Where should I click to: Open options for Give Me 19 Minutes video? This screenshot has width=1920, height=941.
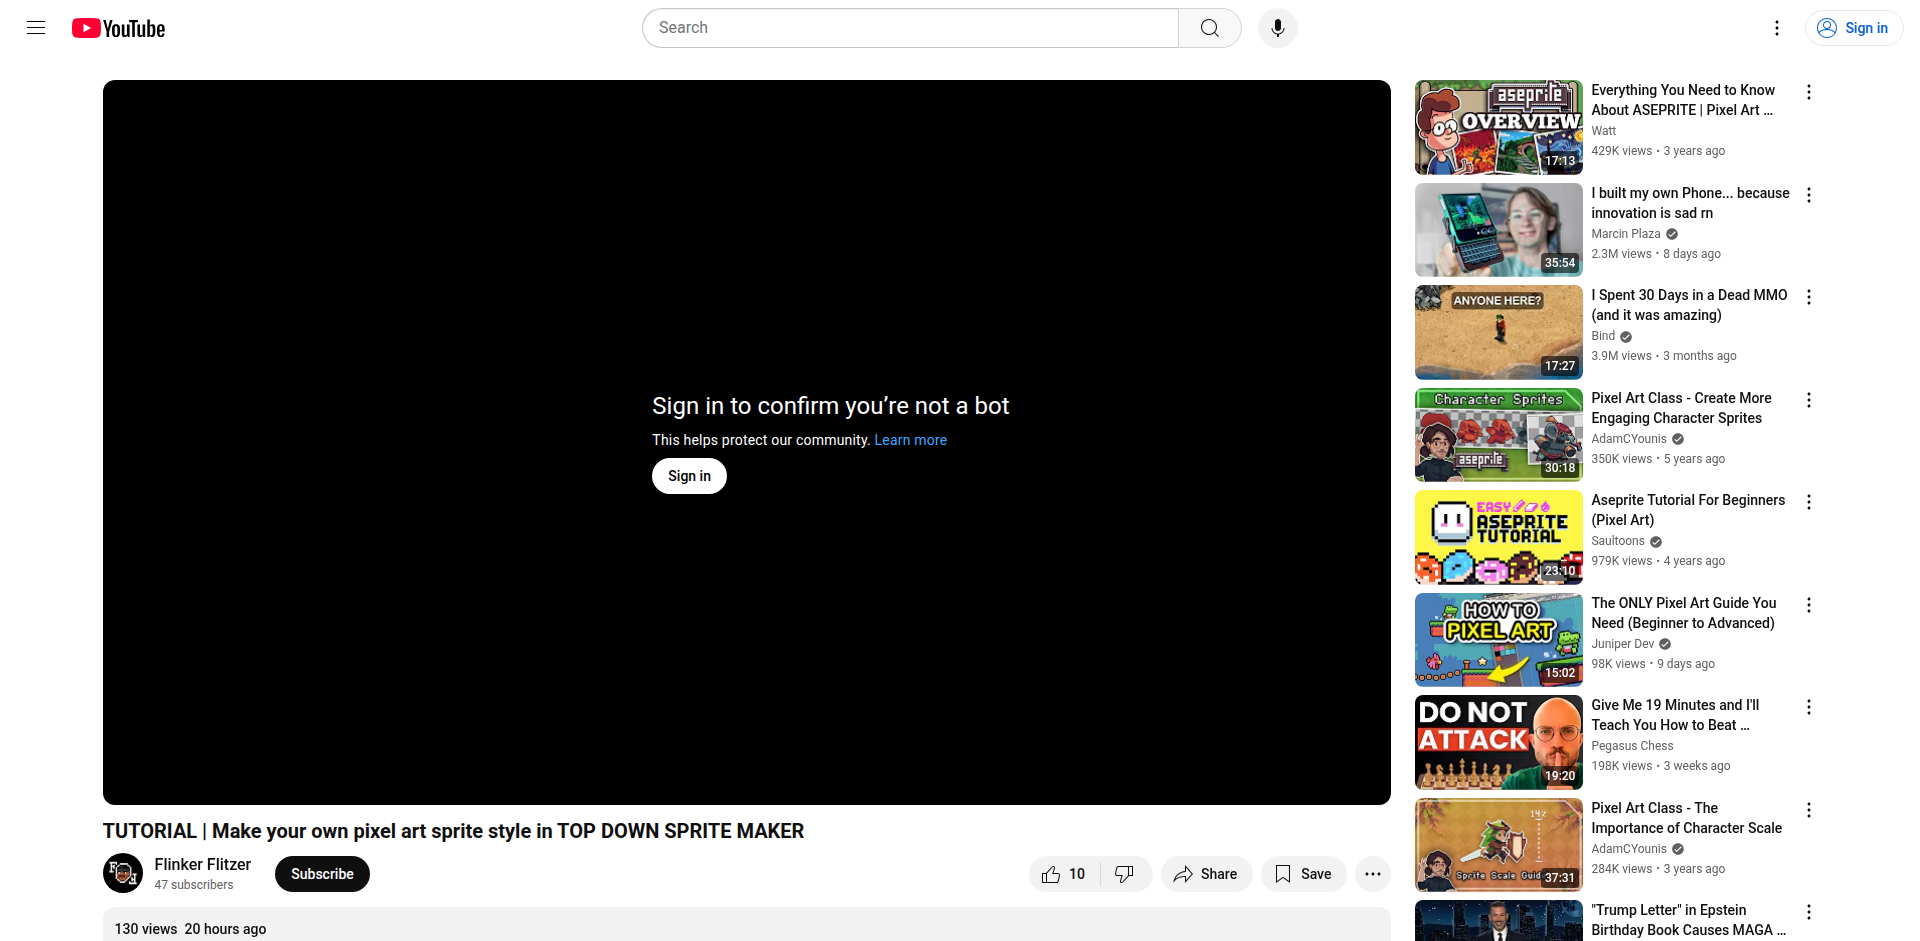point(1808,707)
